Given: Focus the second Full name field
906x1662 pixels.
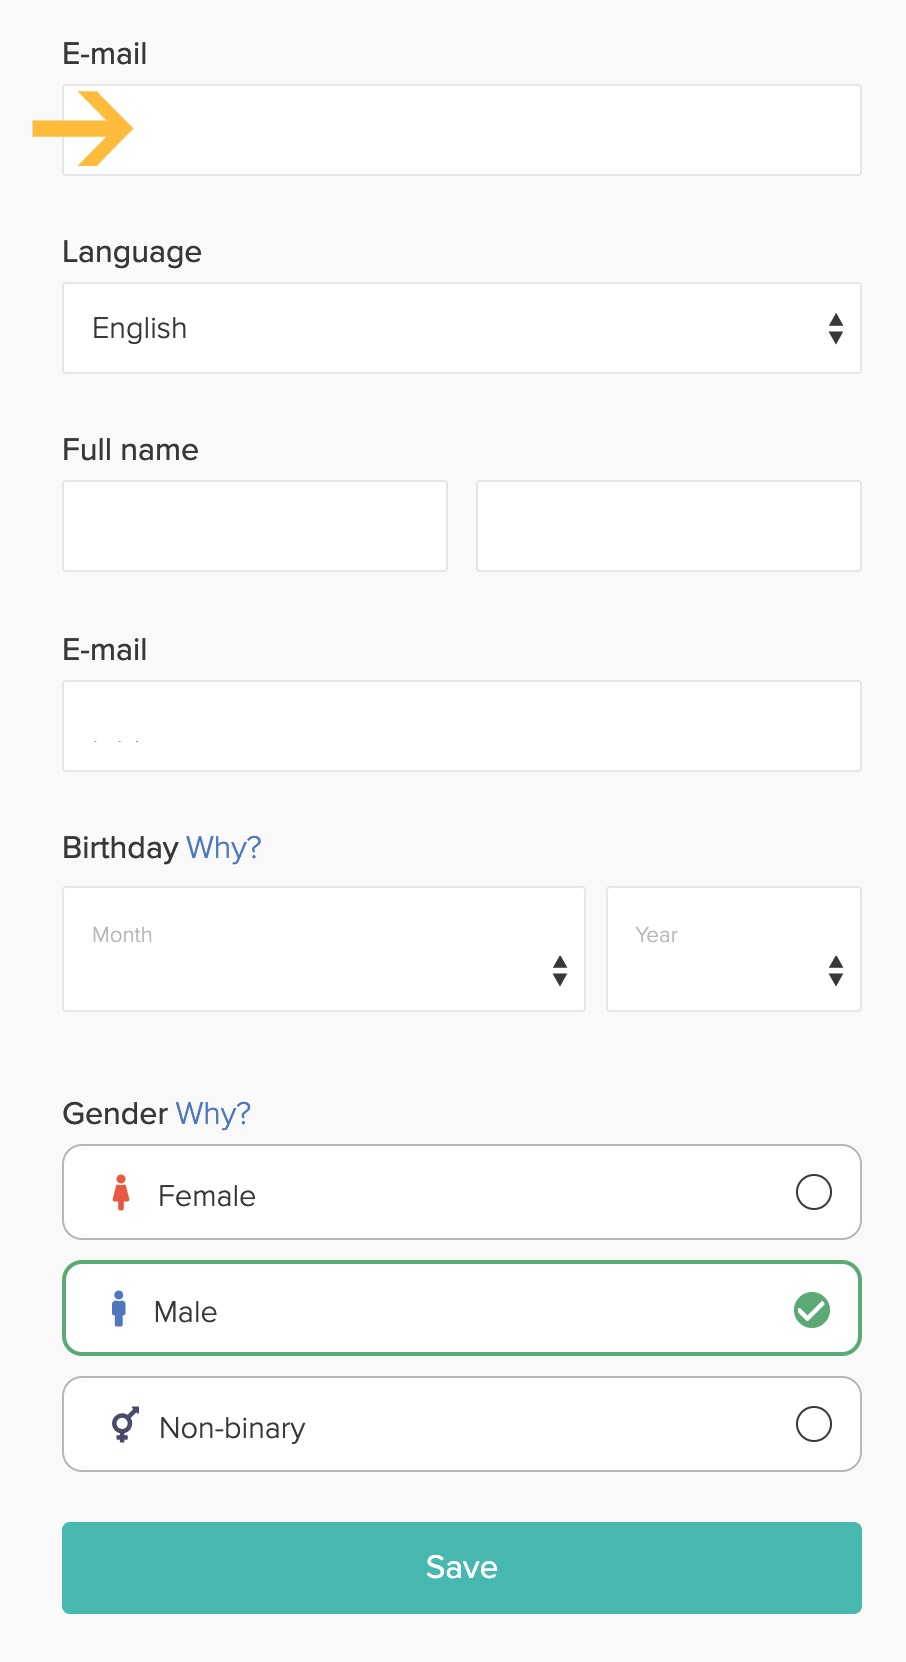Looking at the screenshot, I should (x=669, y=526).
